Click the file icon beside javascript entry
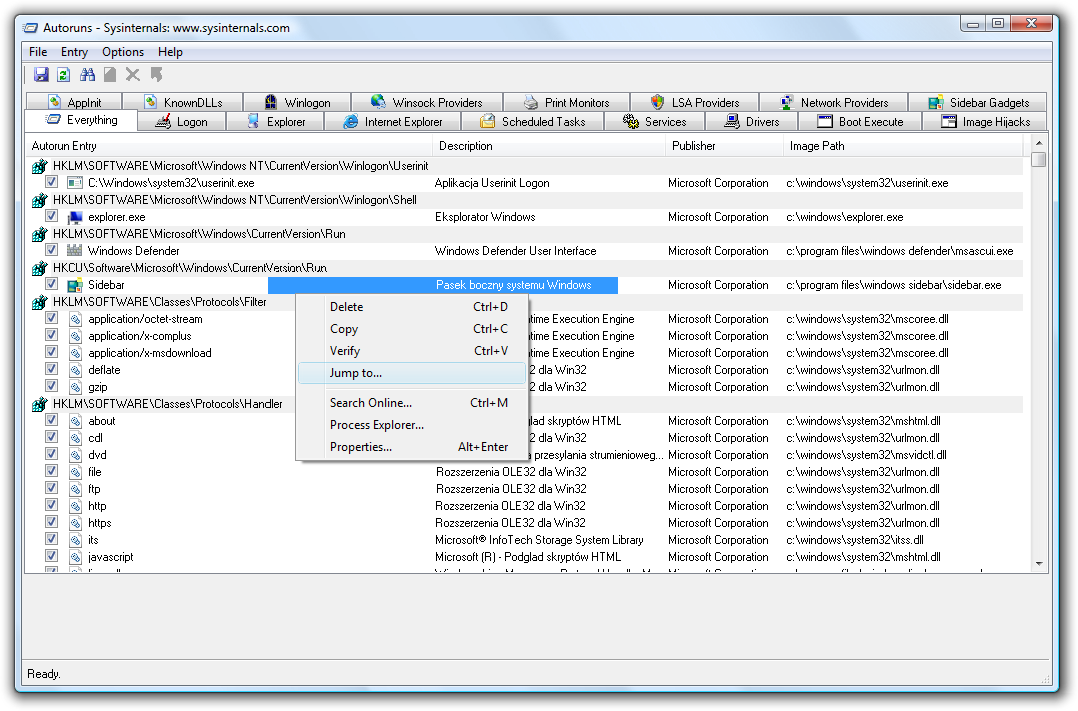The image size is (1078, 711). click(76, 557)
